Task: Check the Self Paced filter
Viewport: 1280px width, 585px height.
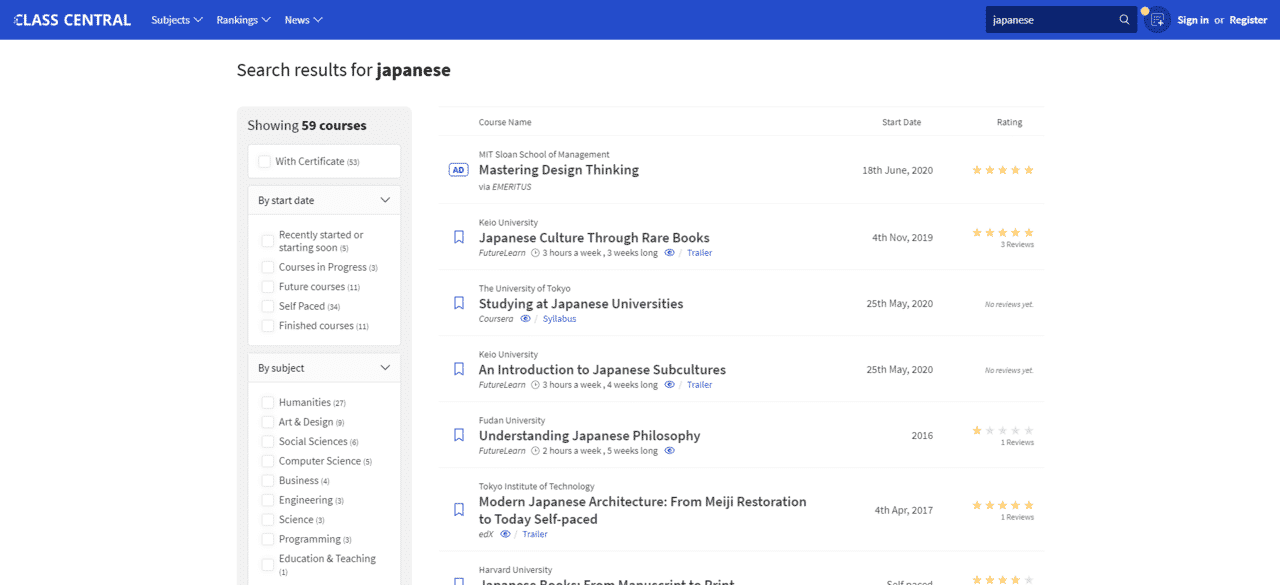Action: coord(268,306)
